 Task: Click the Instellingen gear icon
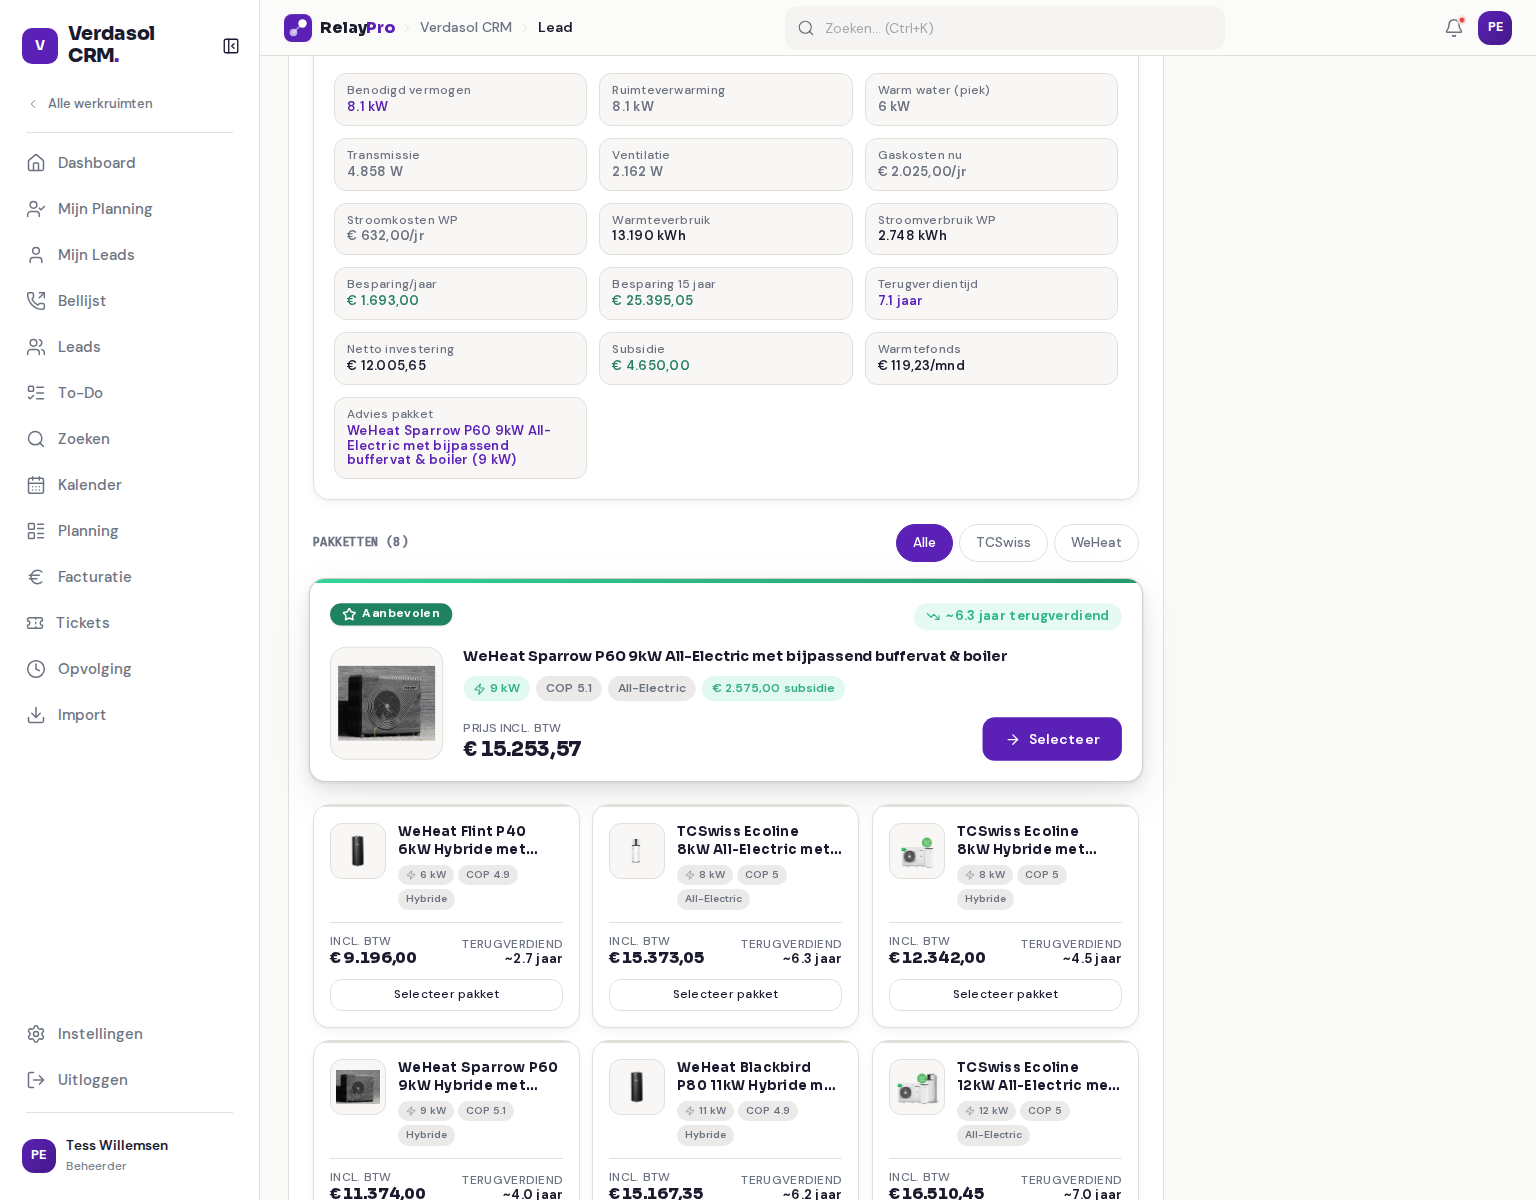[x=36, y=1034]
